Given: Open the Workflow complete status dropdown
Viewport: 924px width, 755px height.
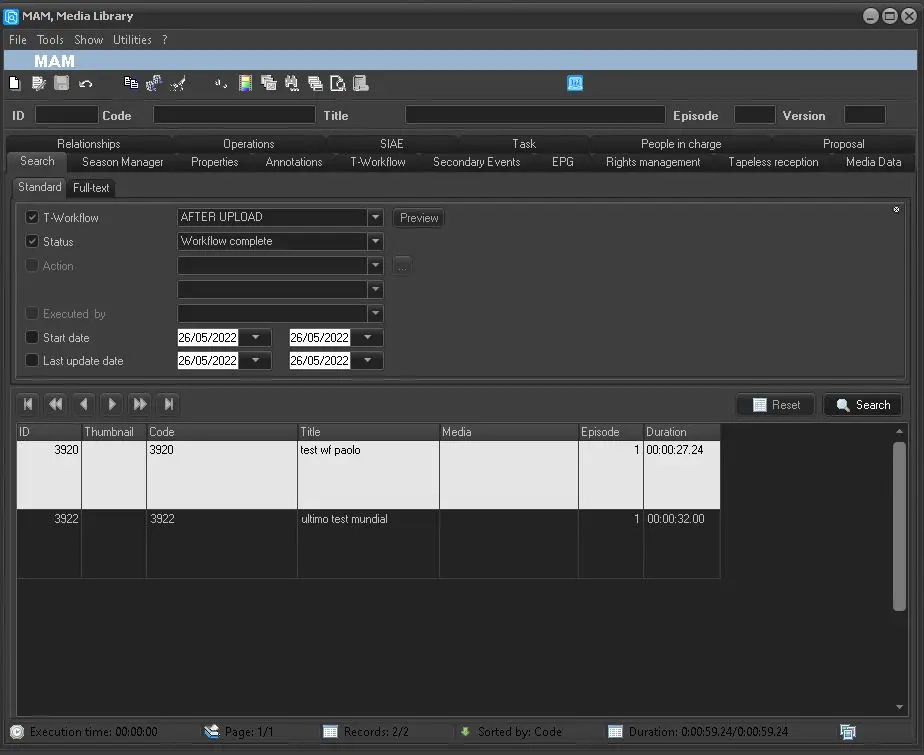Looking at the screenshot, I should 375,241.
